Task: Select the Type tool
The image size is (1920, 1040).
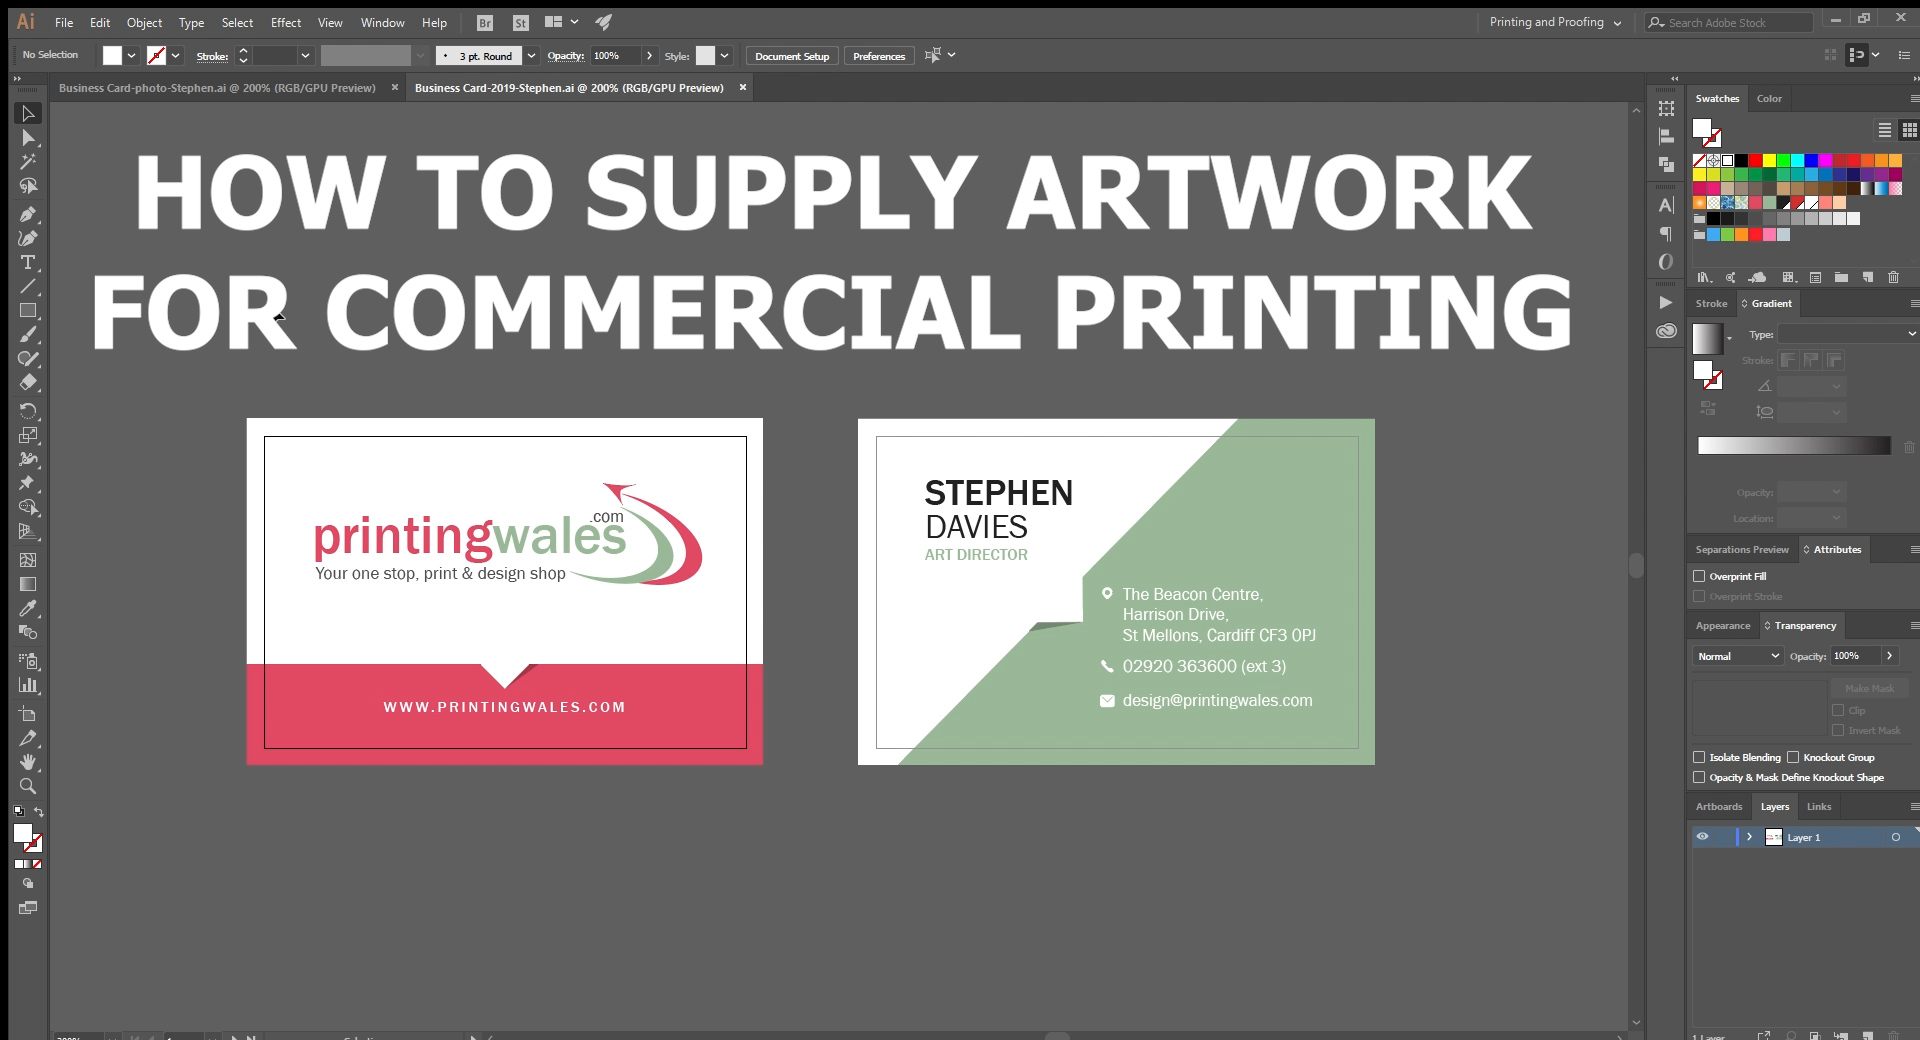Action: click(28, 262)
